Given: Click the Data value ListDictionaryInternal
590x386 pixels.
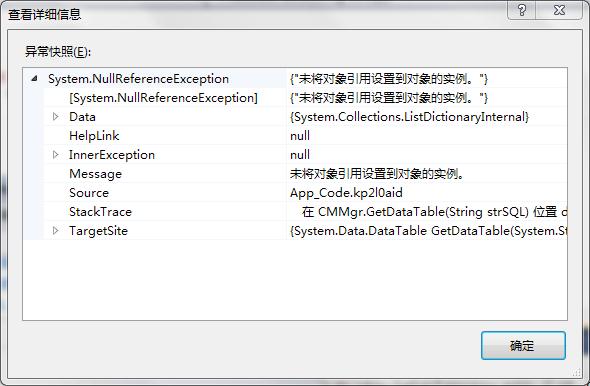Looking at the screenshot, I should (409, 117).
